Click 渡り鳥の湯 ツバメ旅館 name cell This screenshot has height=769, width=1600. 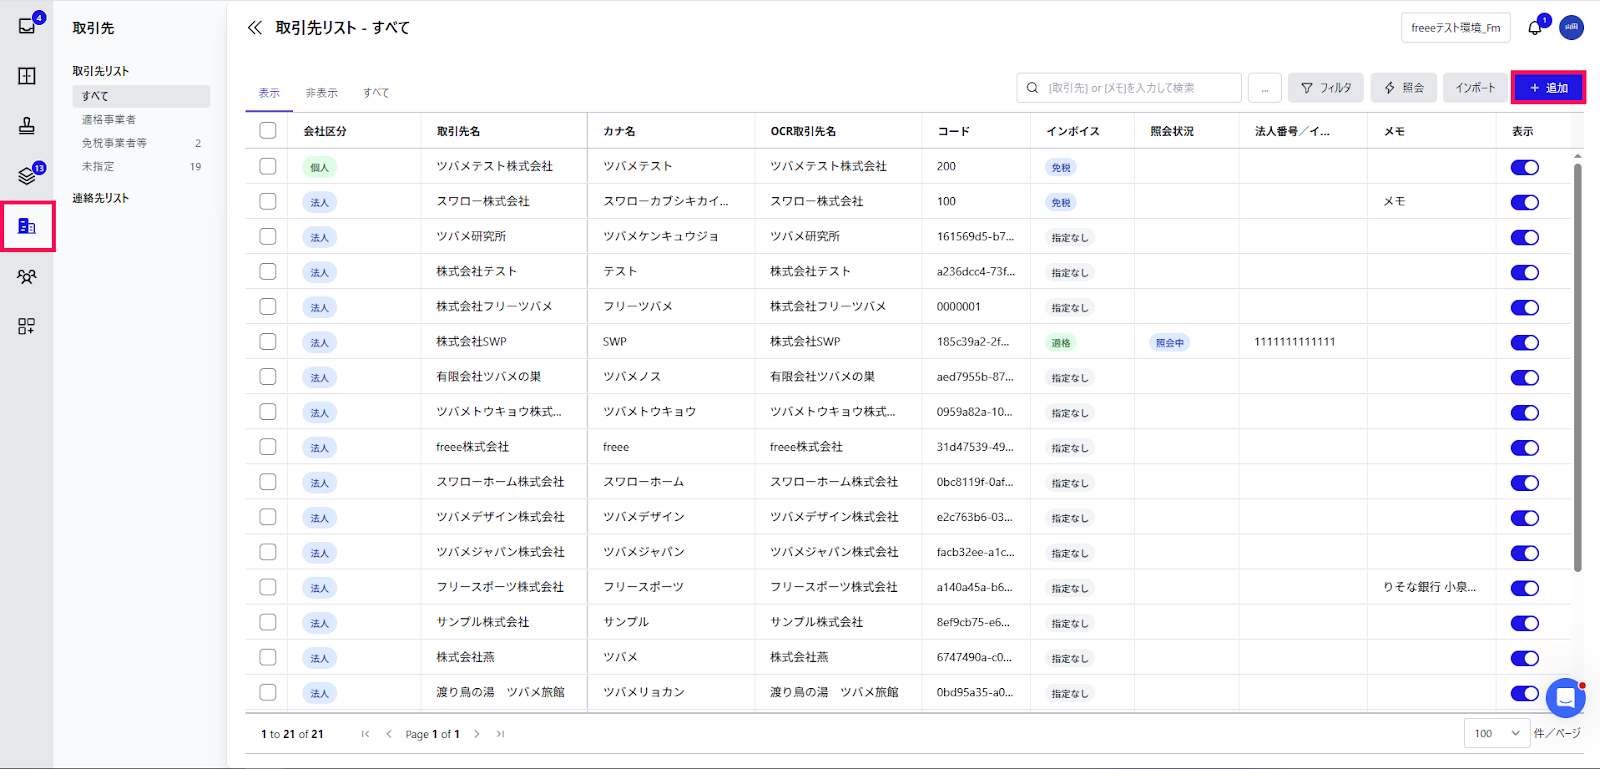click(500, 692)
